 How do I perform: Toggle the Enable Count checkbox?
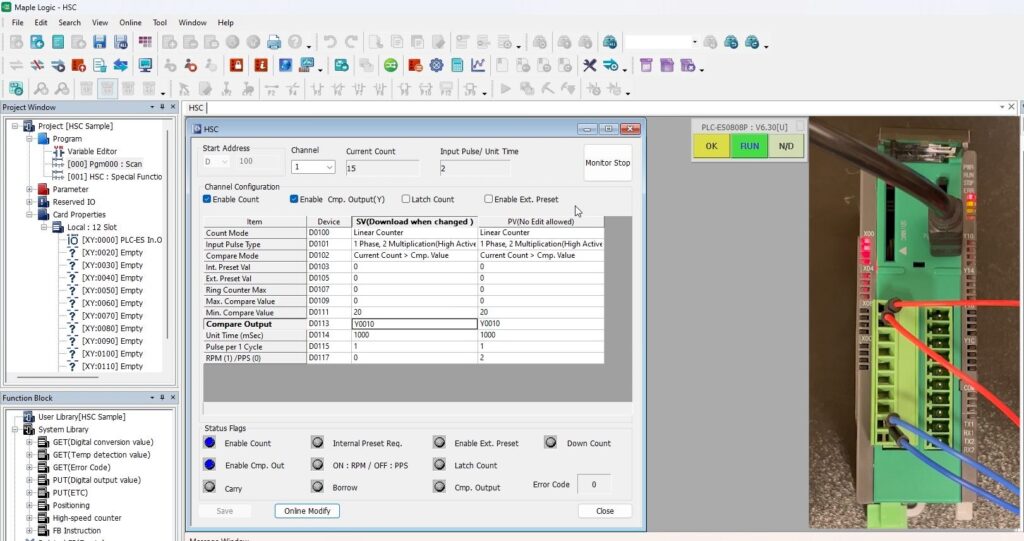tap(207, 199)
